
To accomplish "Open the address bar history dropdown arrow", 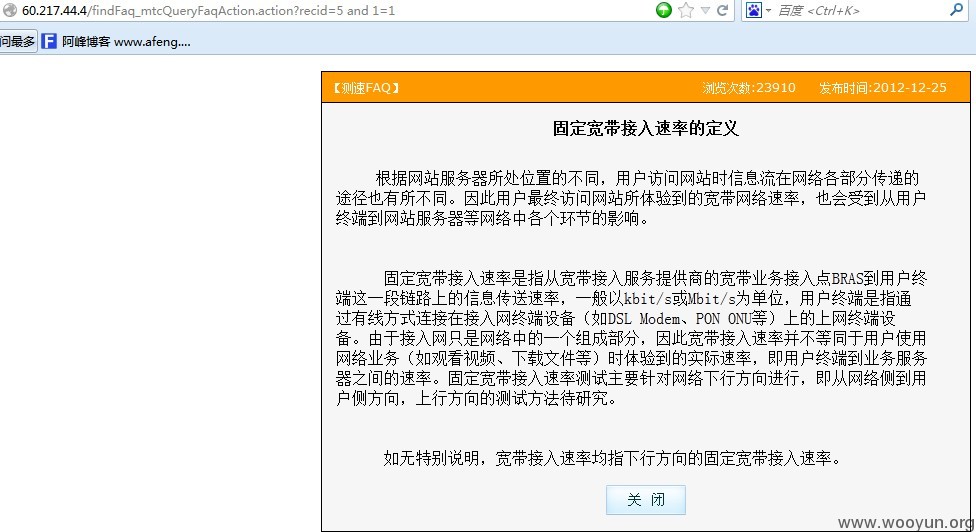I will point(705,10).
